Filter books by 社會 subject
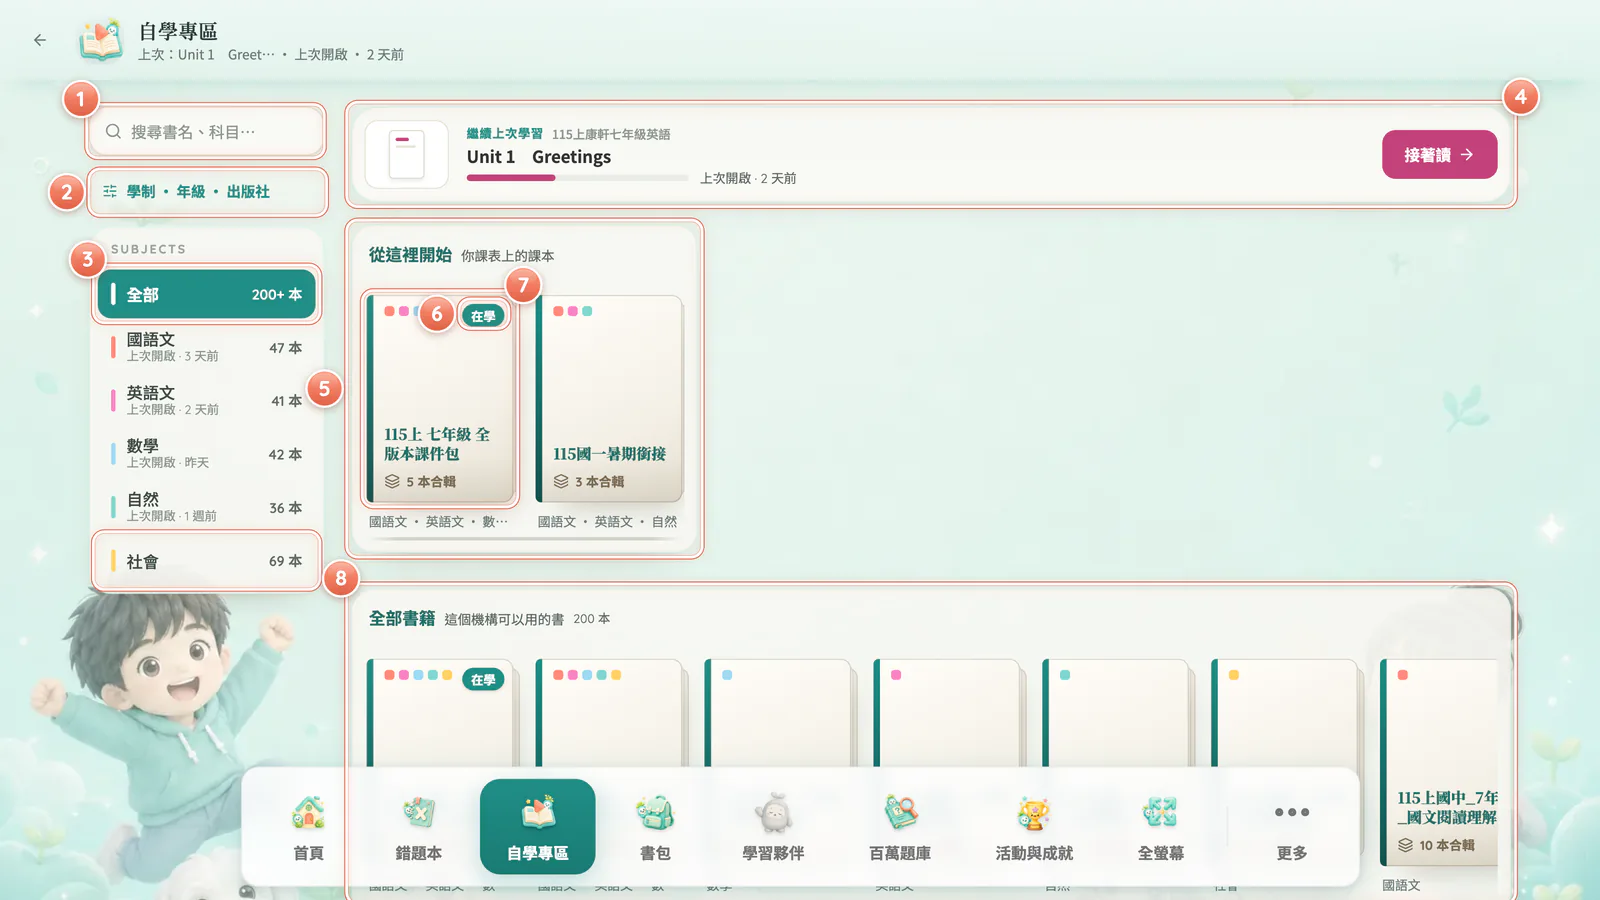The height and width of the screenshot is (900, 1600). 207,561
